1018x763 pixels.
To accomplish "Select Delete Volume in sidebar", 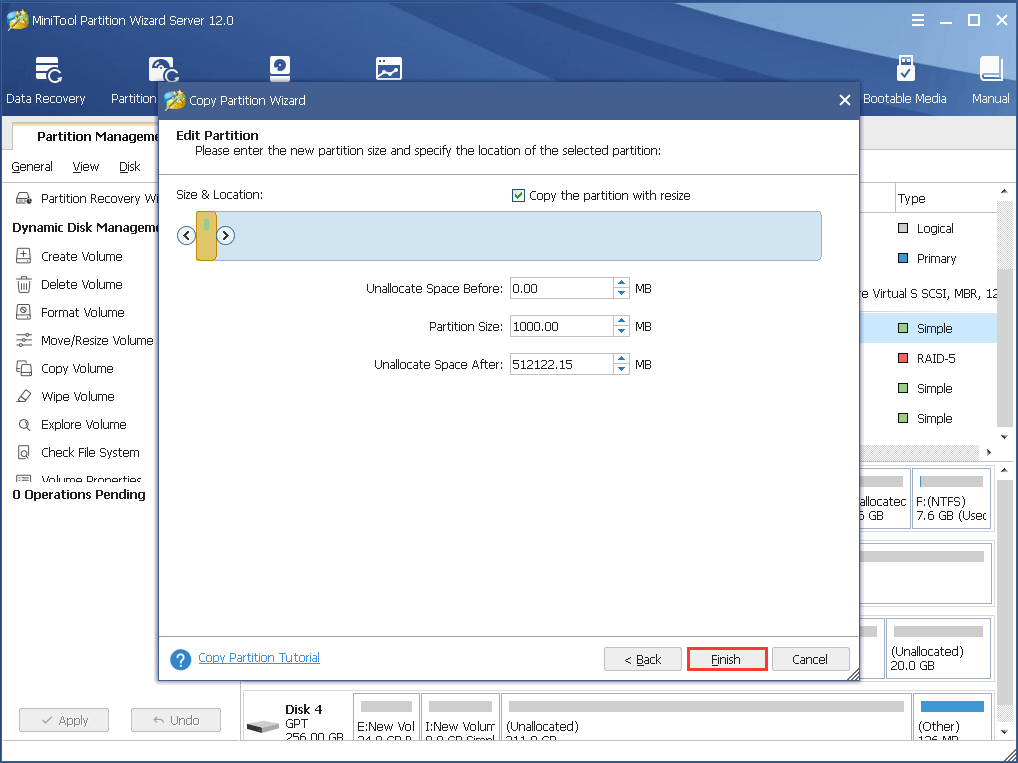I will (x=81, y=284).
